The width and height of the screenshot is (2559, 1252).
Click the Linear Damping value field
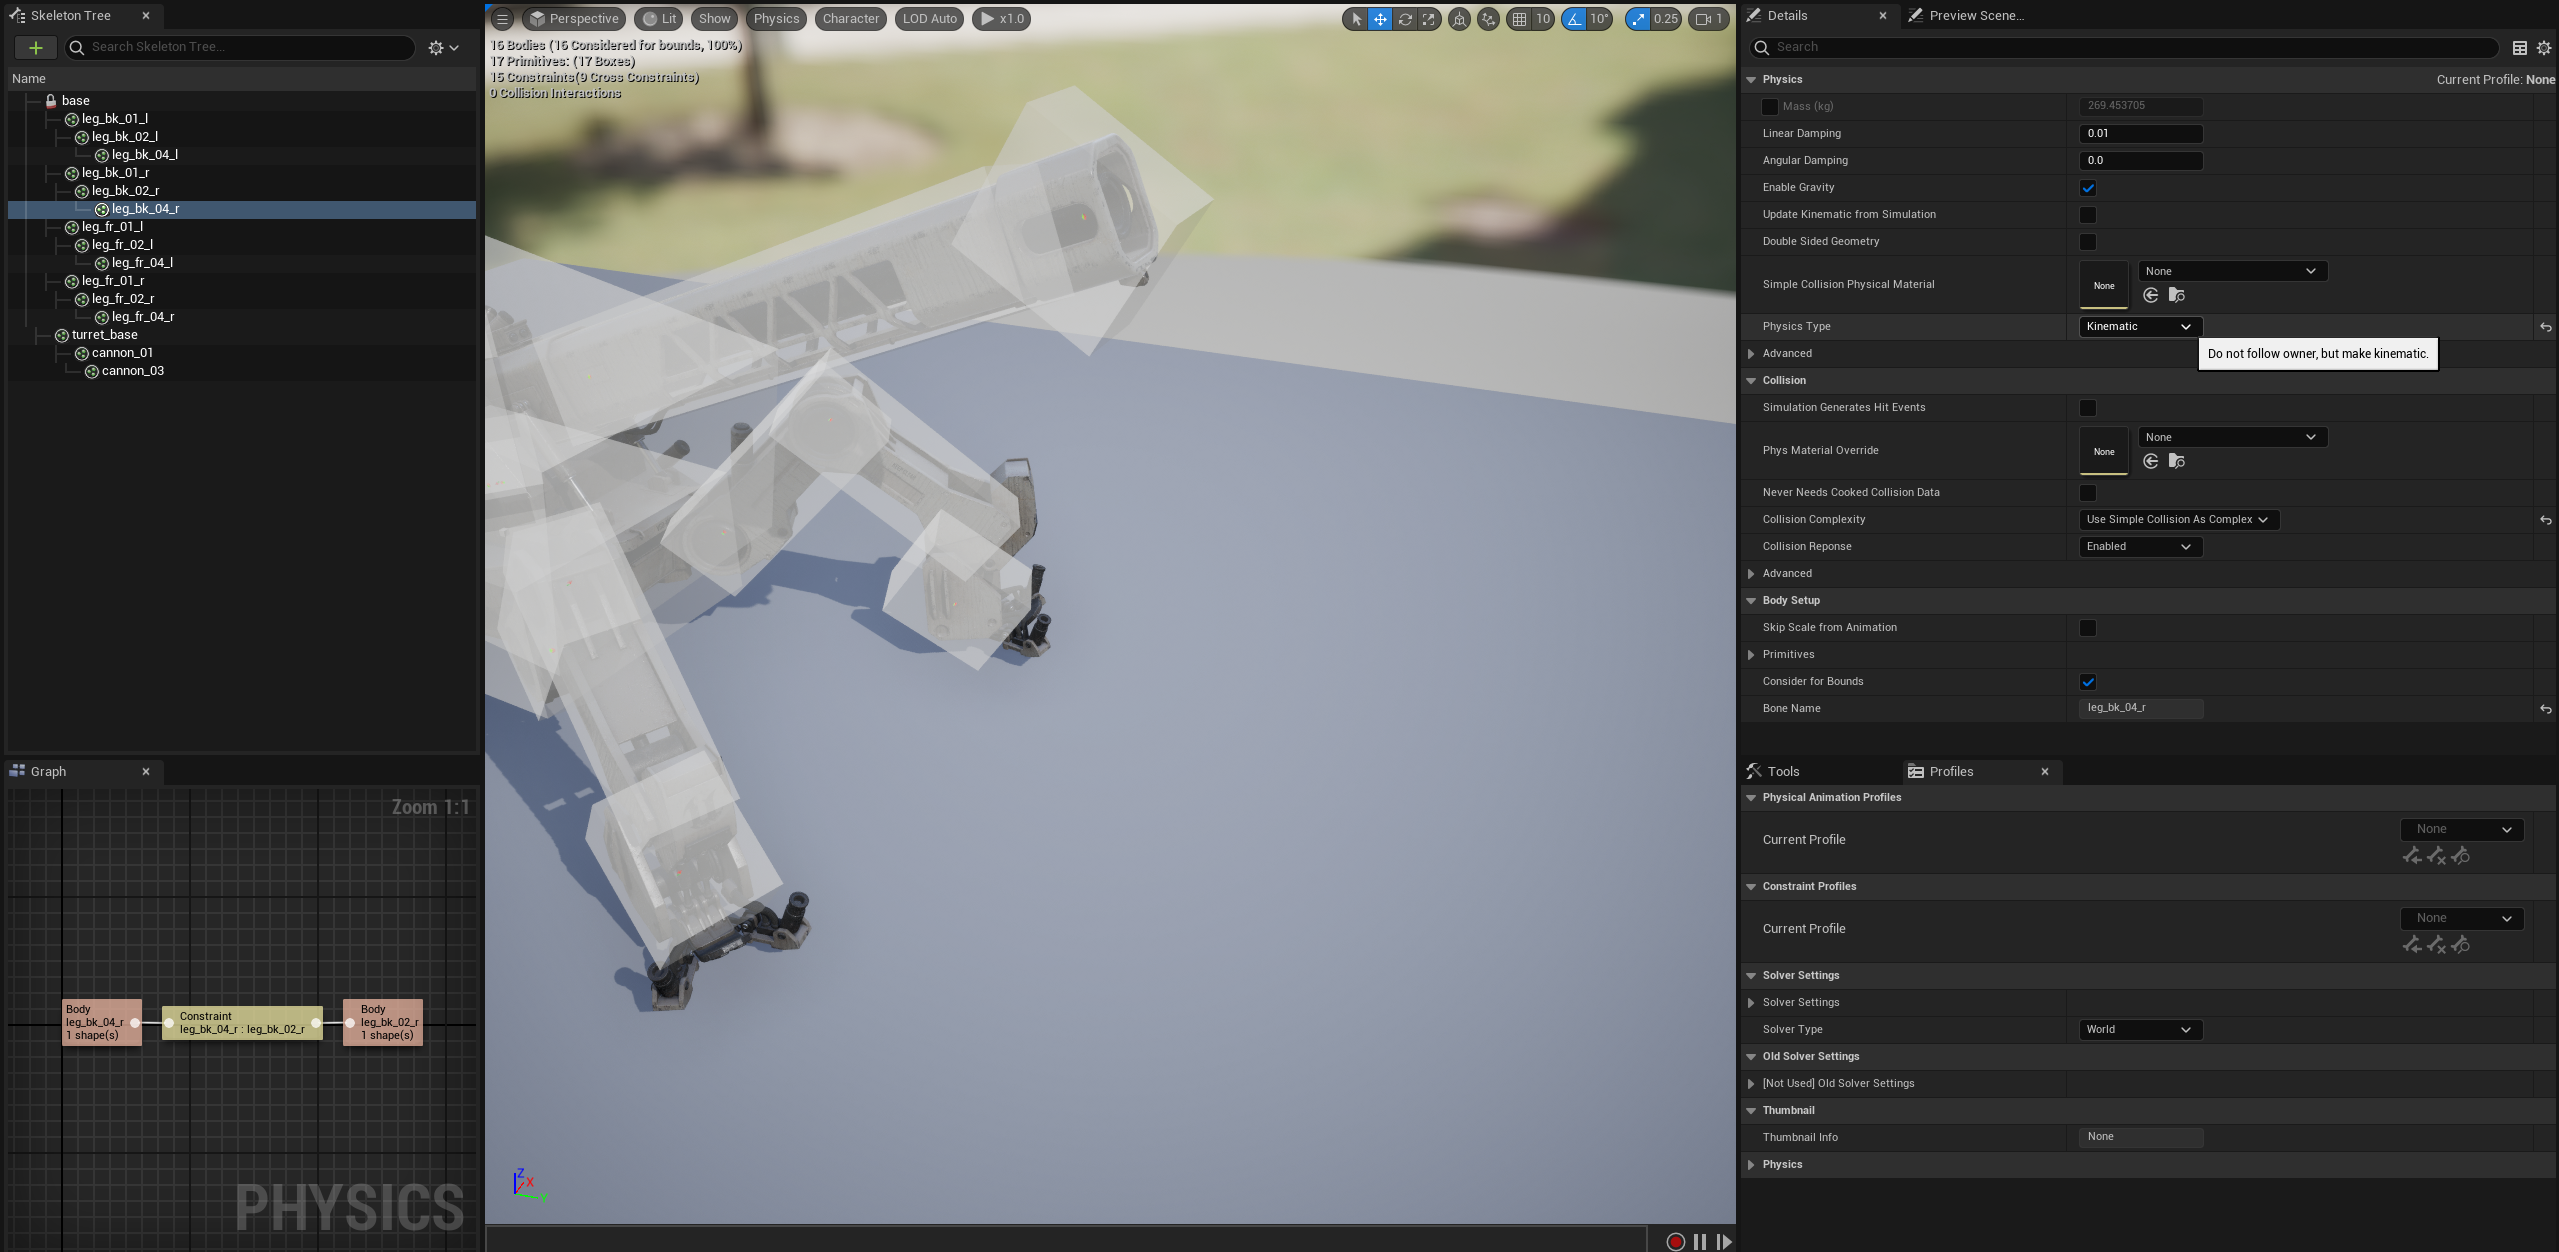(x=2139, y=134)
